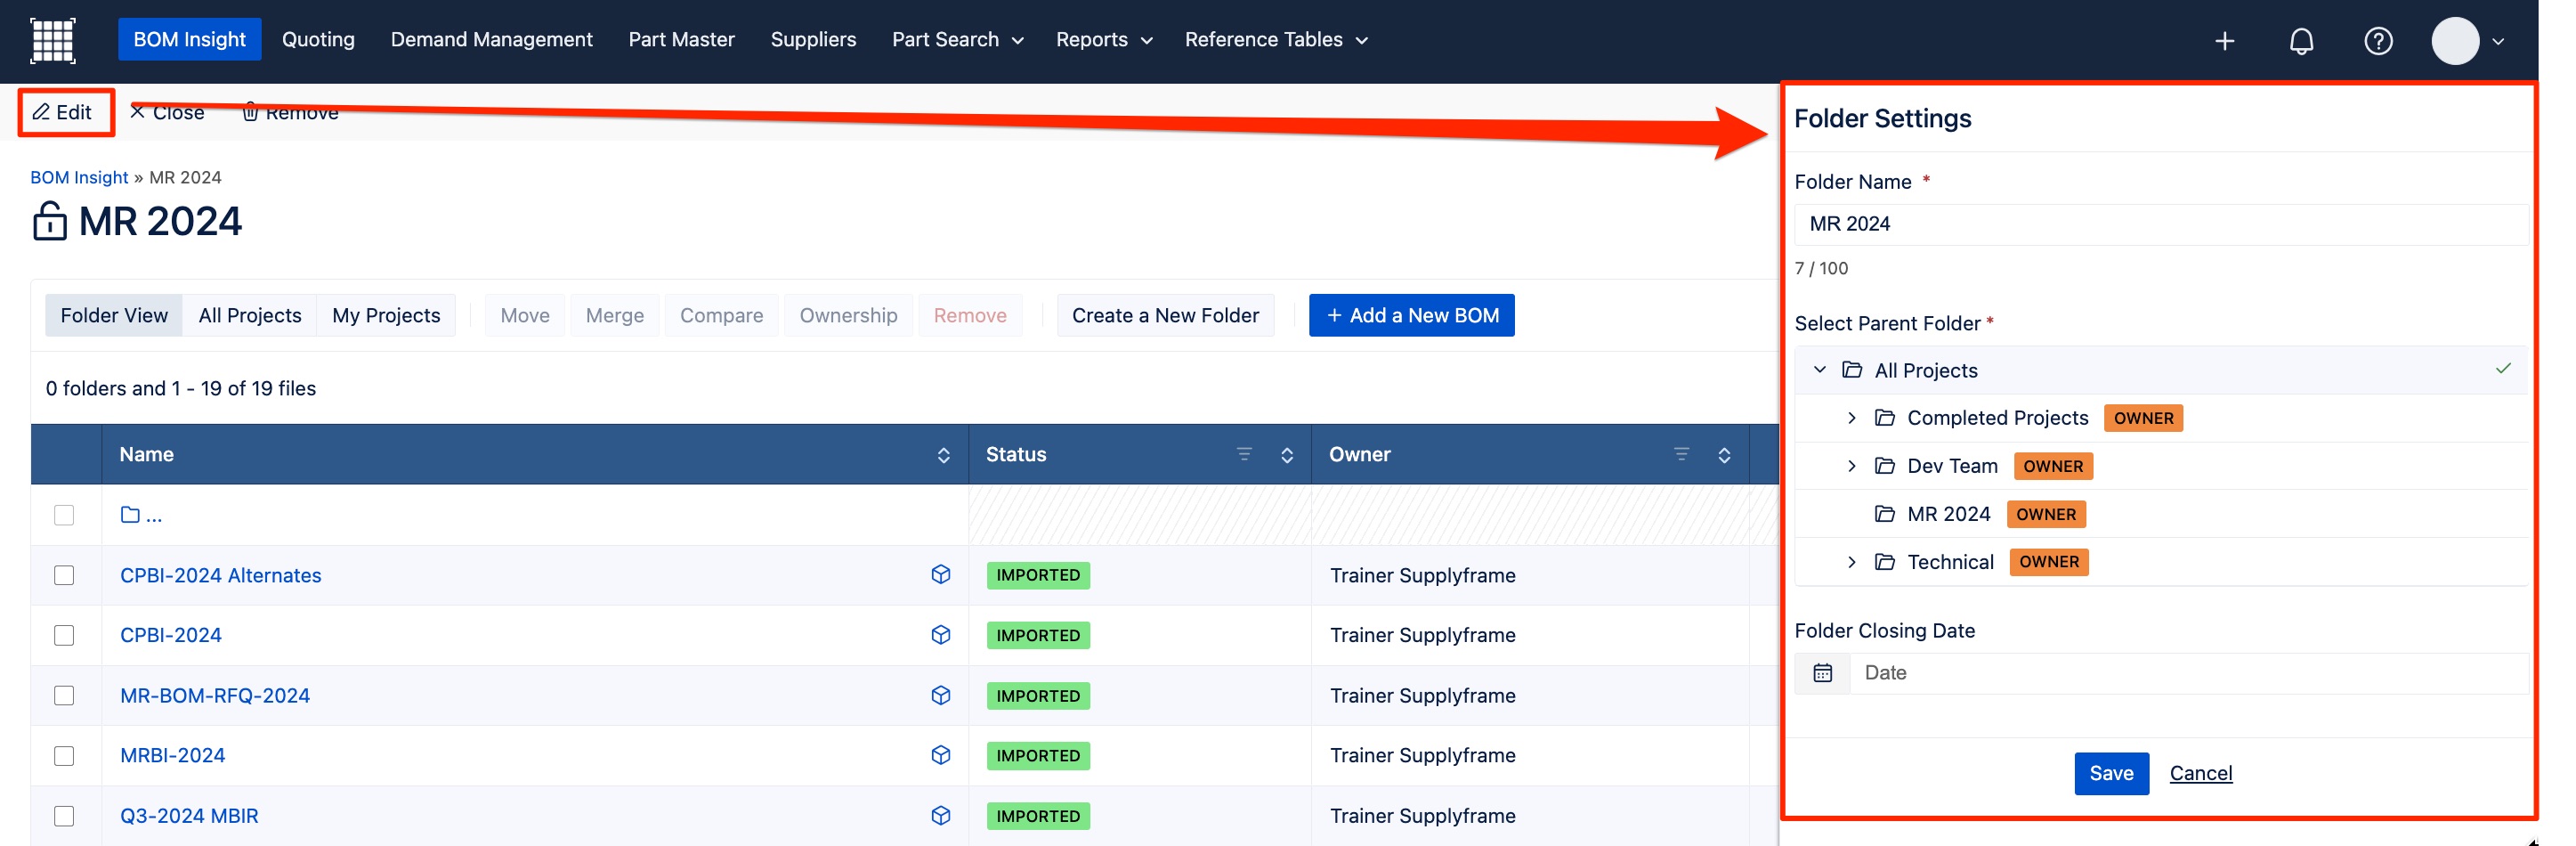Click the Edit folder button
The image size is (2576, 846).
pos(64,112)
